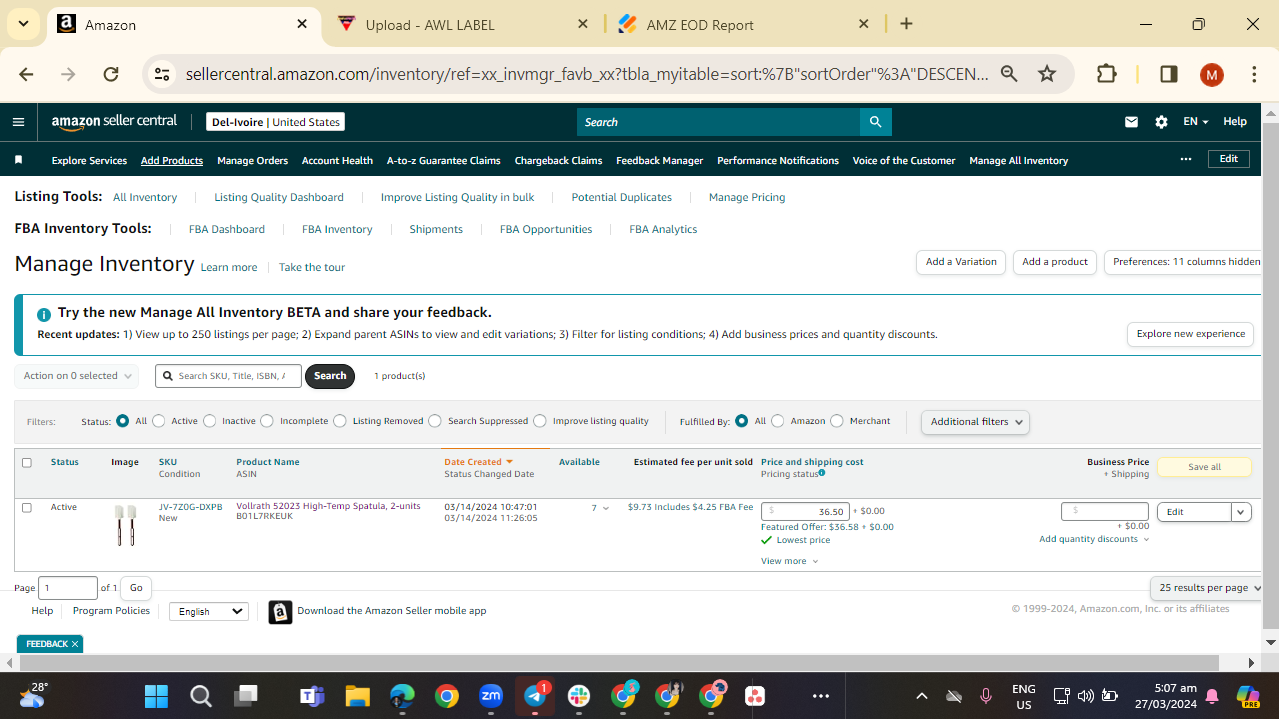Select the Inactive status filter

(x=209, y=421)
